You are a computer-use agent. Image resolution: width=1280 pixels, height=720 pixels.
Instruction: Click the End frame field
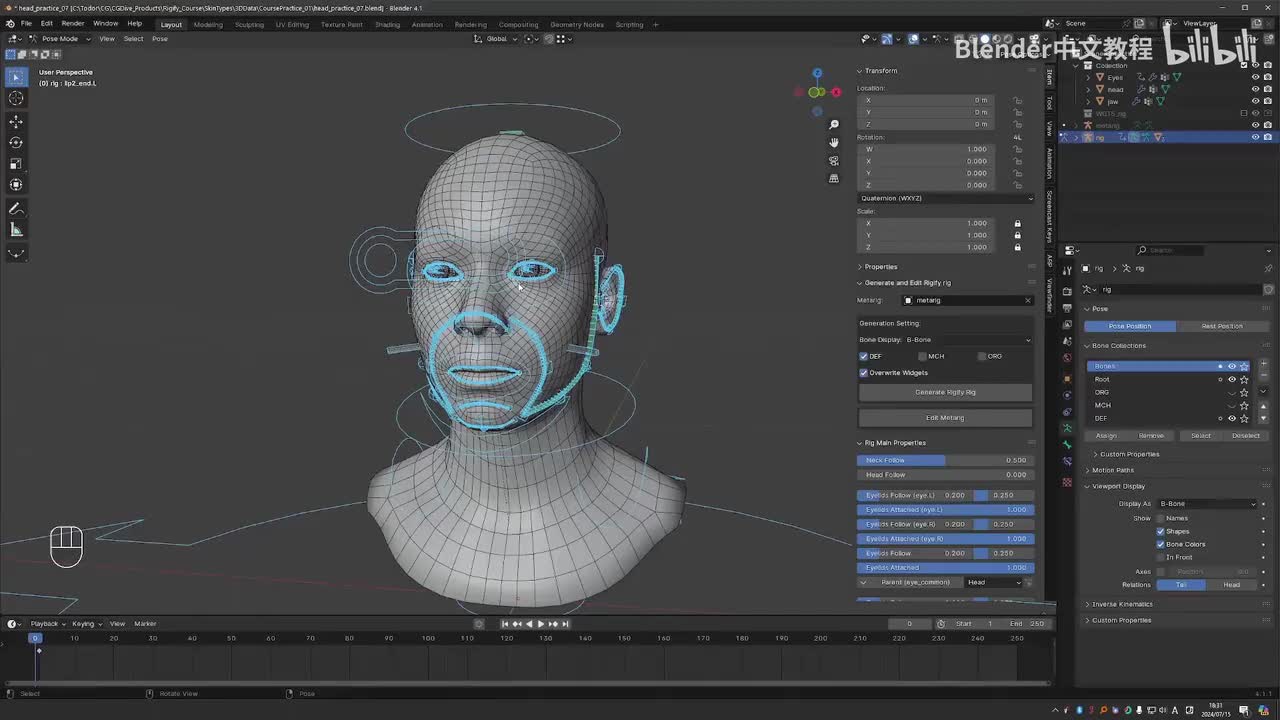point(1028,624)
